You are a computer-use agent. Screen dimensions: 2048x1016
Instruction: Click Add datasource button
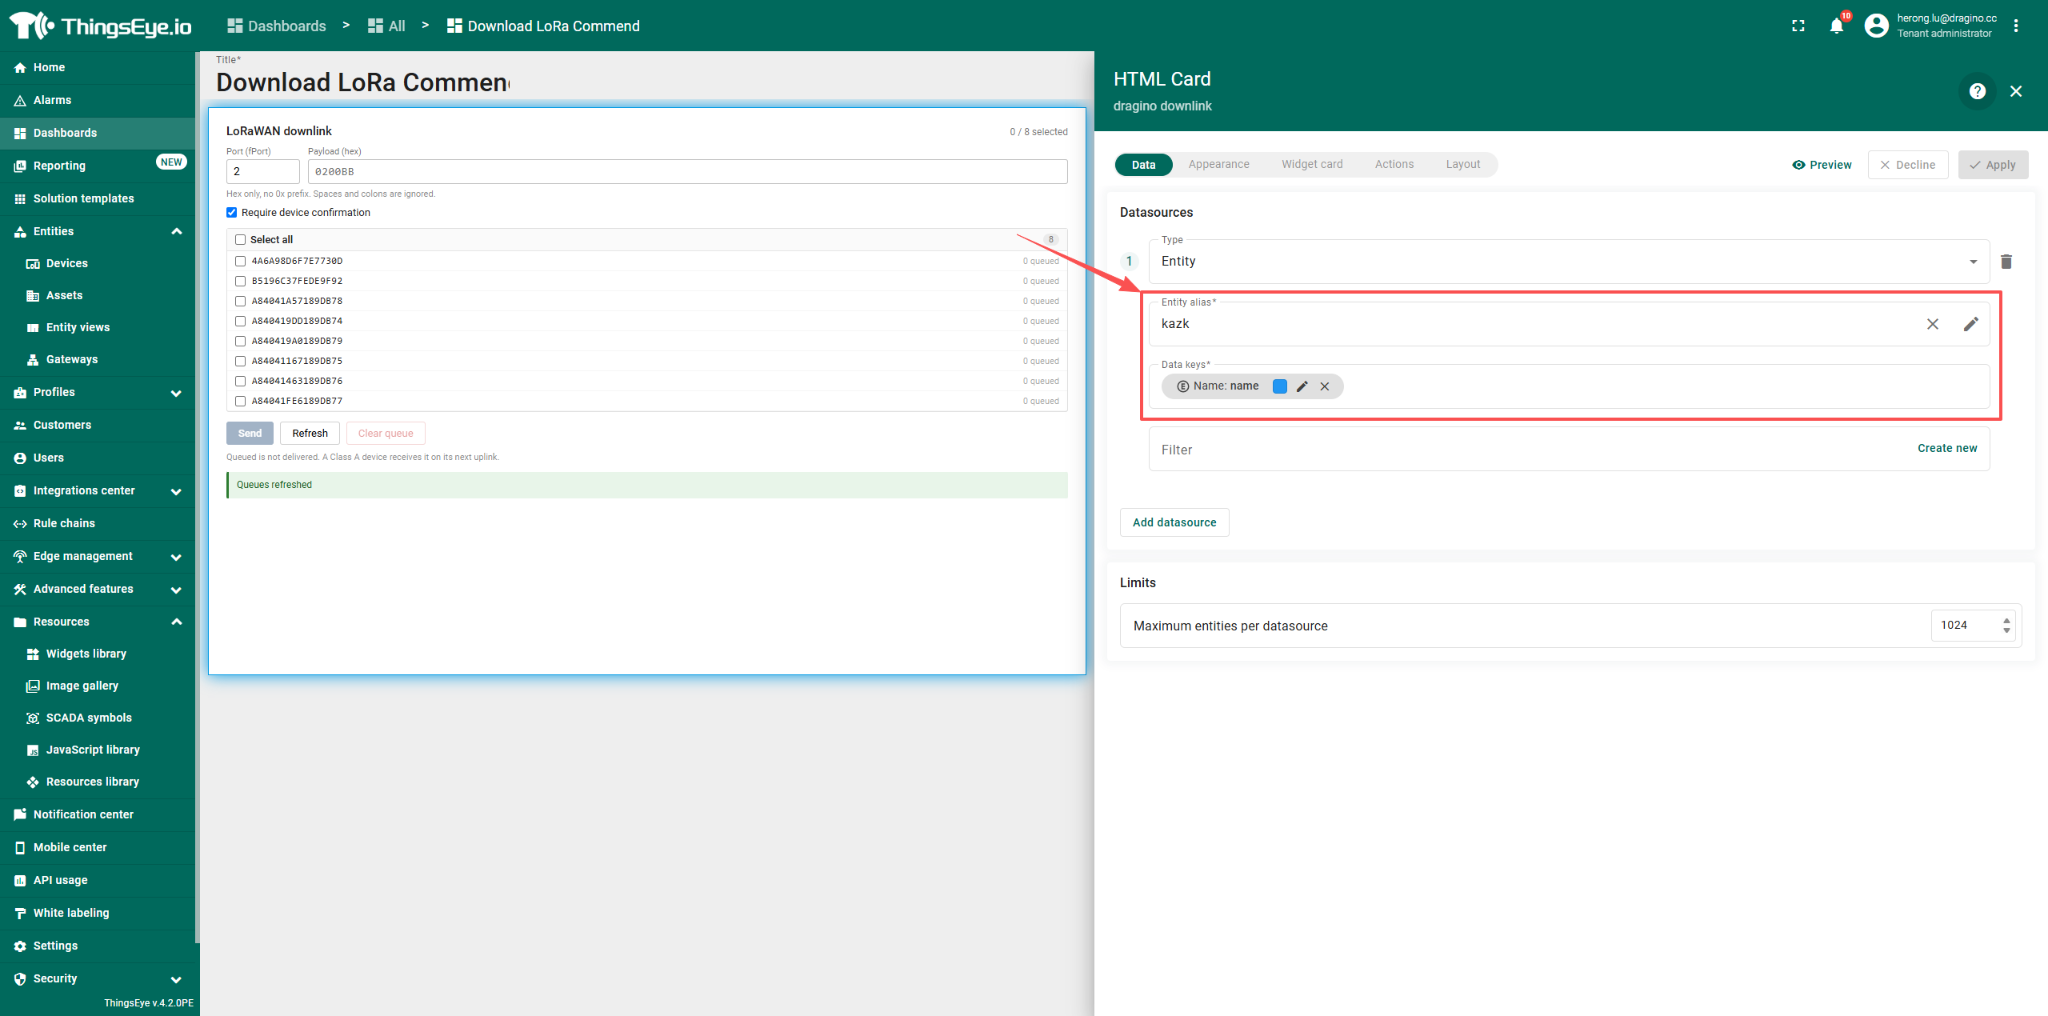pyautogui.click(x=1175, y=522)
